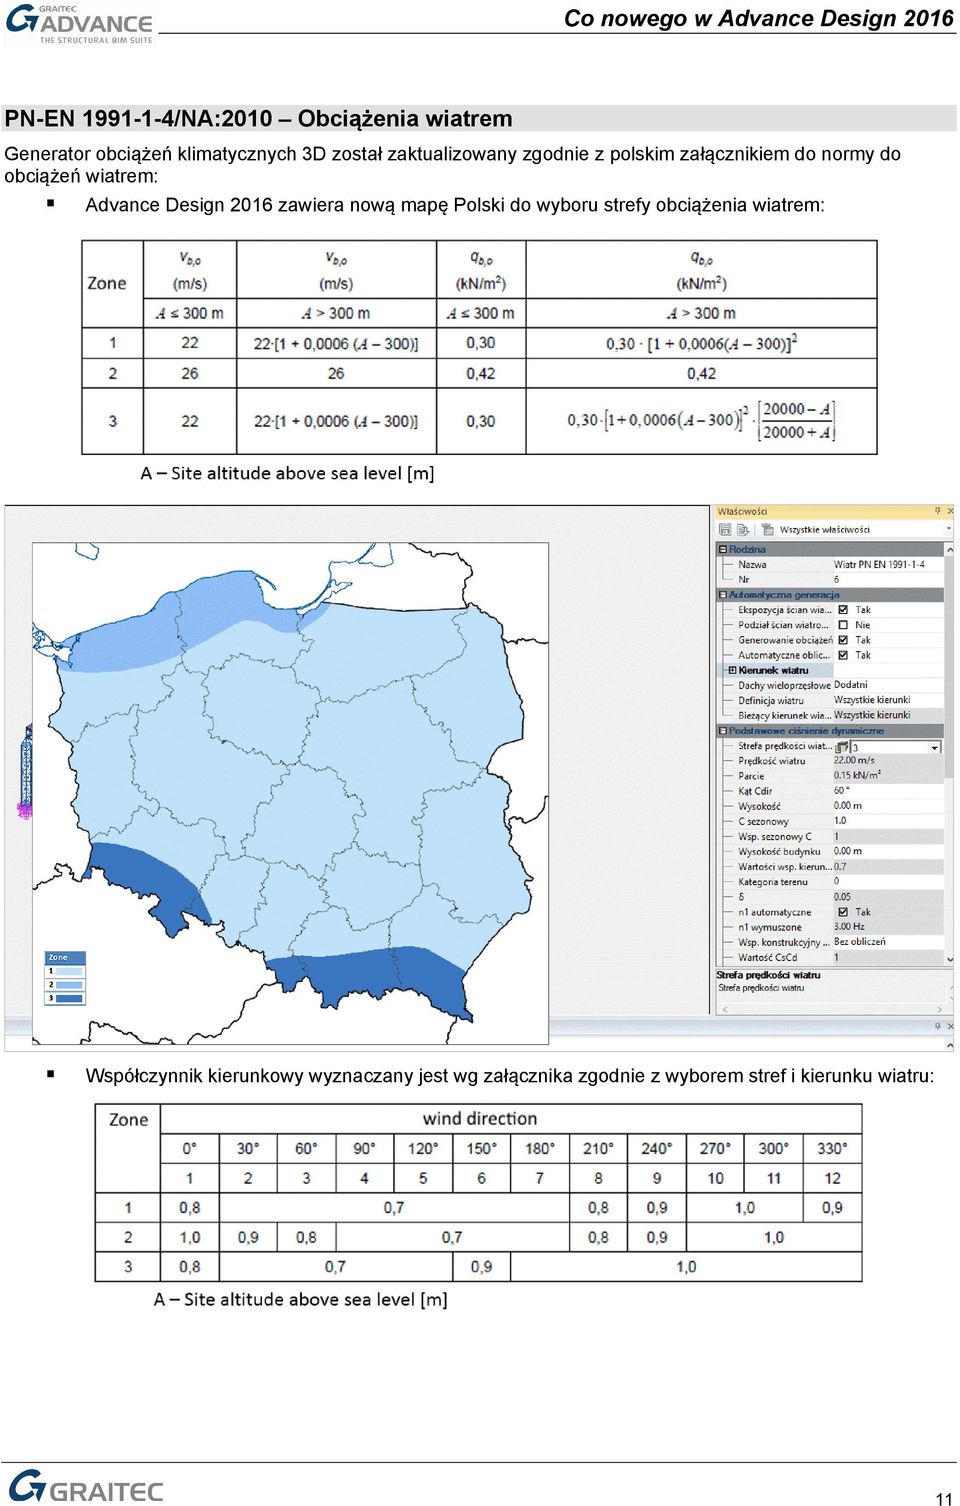Click the C sezonowy value 1.0
Viewport: 960px width, 1506px height.
[x=888, y=821]
